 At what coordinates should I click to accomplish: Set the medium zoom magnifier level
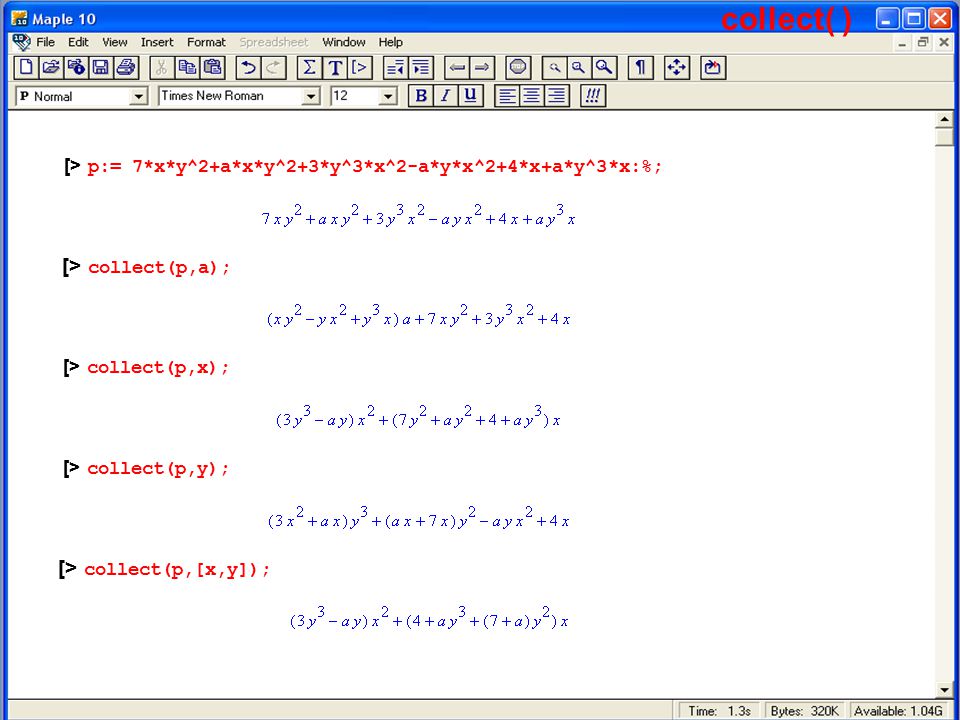579,67
